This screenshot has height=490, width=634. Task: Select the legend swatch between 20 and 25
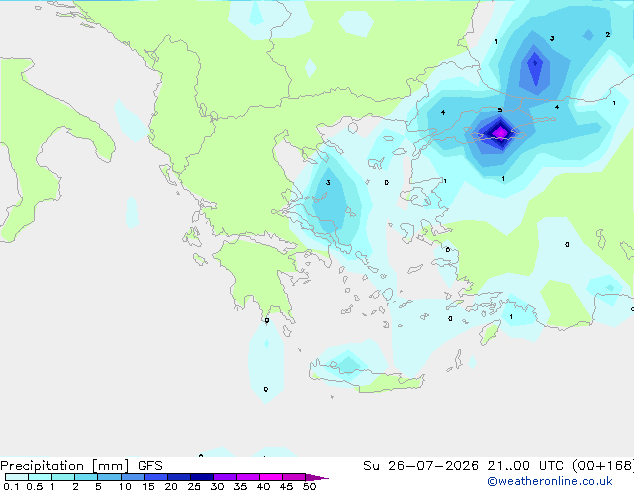click(x=179, y=477)
